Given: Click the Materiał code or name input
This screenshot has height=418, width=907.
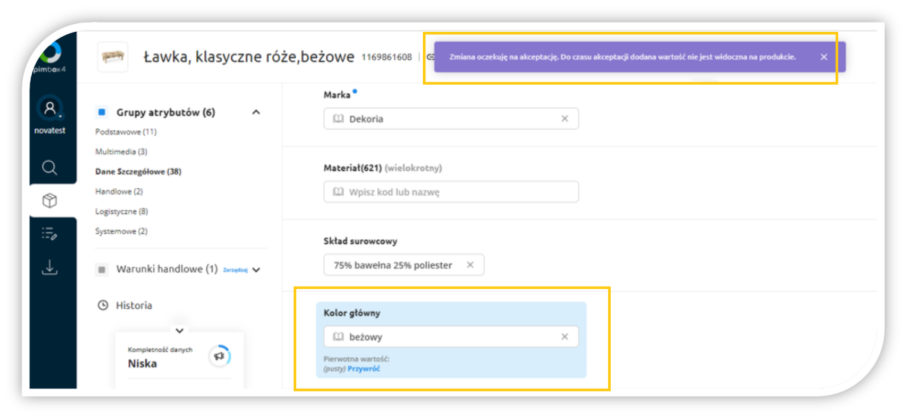Looking at the screenshot, I should (451, 192).
